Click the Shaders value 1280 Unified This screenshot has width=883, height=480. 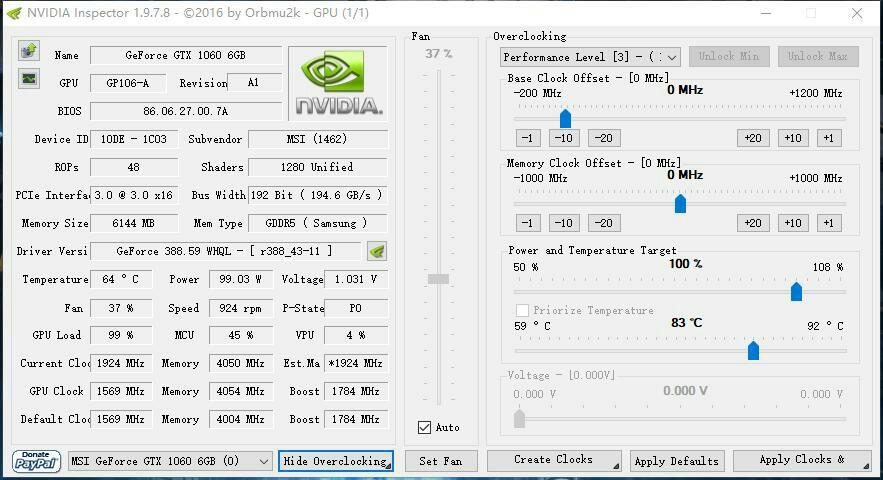point(318,167)
